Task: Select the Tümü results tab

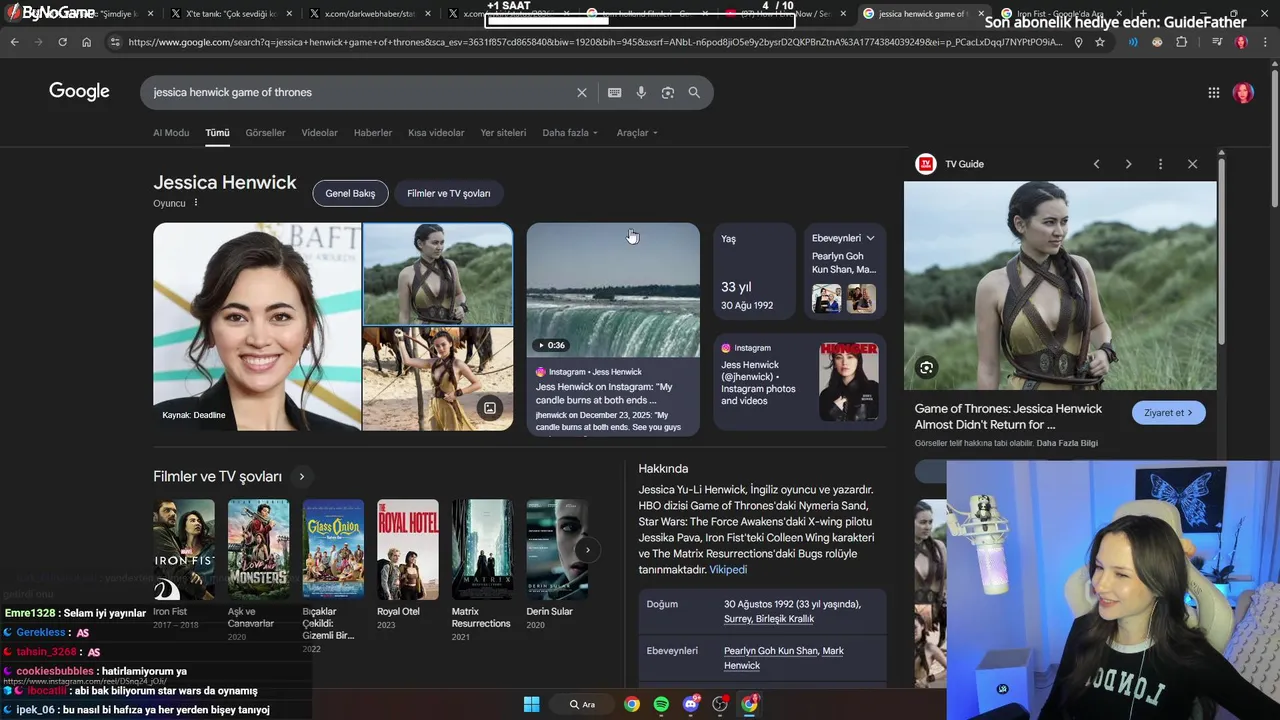Action: click(x=217, y=133)
